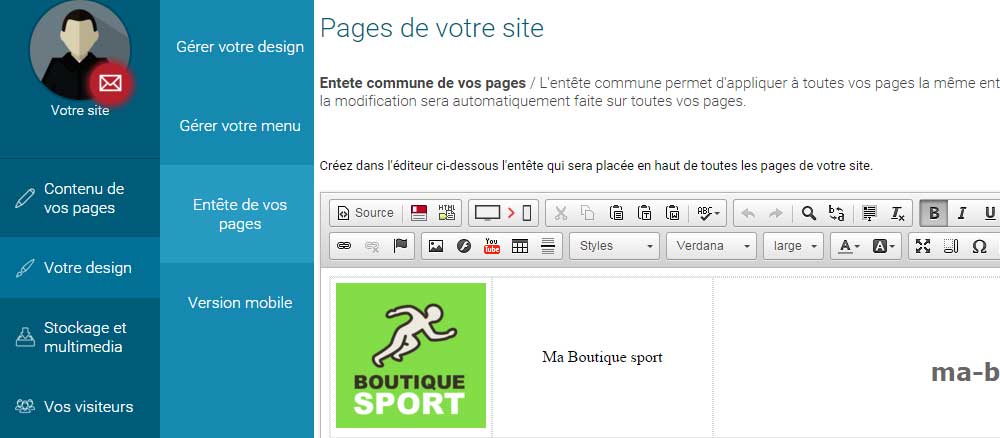Click the YouTube embed icon
Screen dimensions: 1000x438
pos(492,246)
